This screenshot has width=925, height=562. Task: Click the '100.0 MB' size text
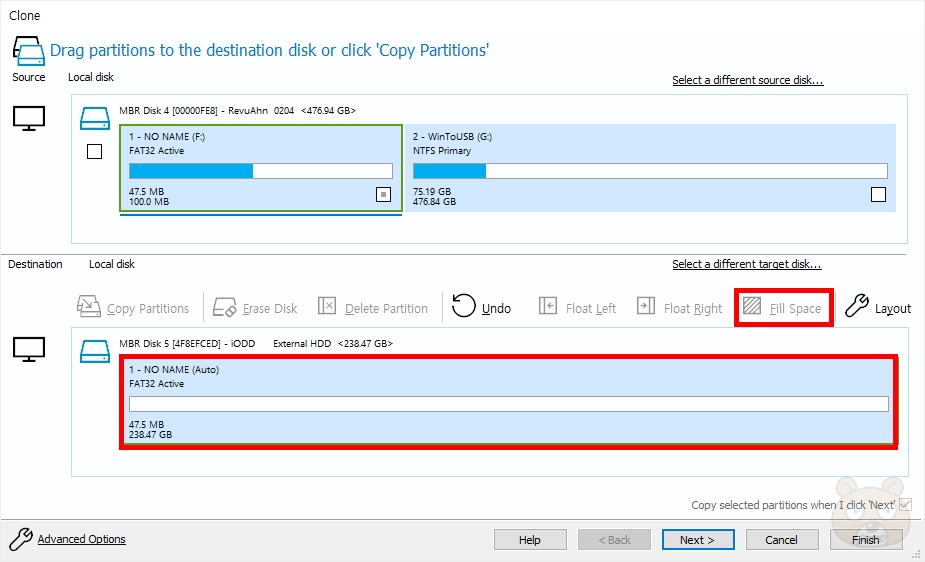click(x=149, y=202)
